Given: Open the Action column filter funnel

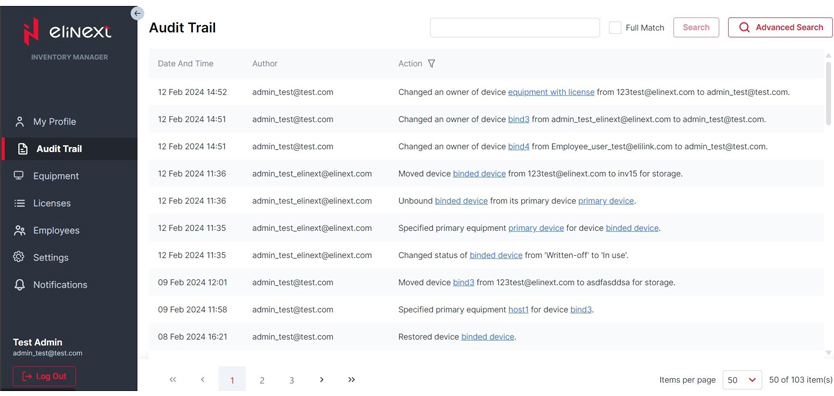Looking at the screenshot, I should pos(431,63).
